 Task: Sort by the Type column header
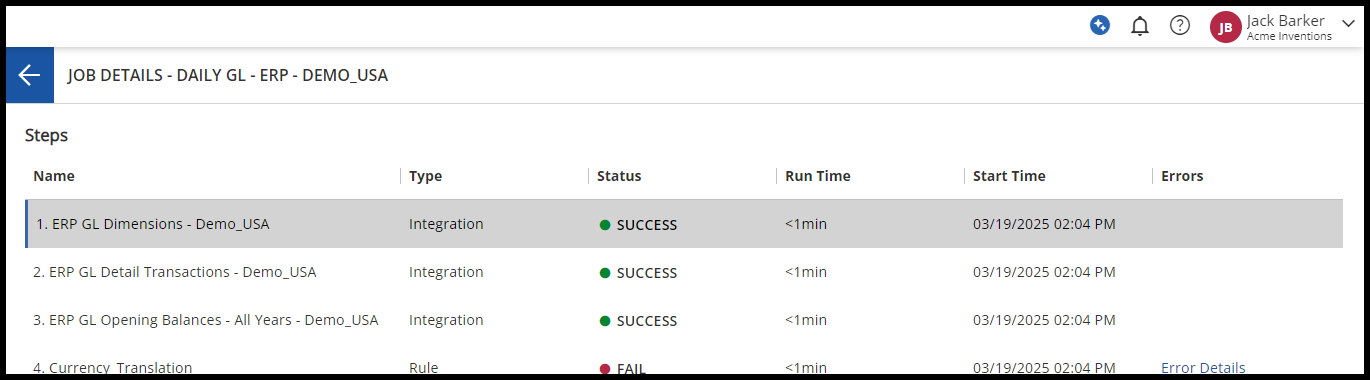pyautogui.click(x=425, y=176)
